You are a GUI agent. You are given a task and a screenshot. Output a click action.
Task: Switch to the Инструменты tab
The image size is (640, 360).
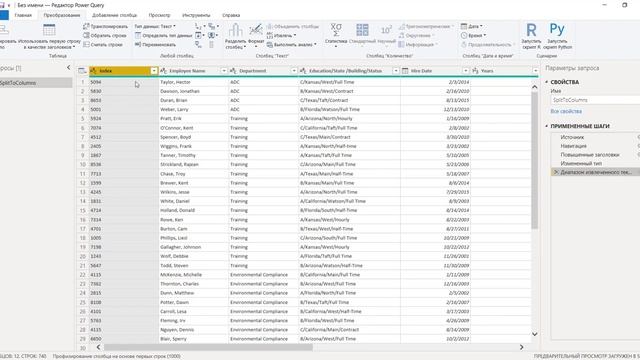point(196,15)
